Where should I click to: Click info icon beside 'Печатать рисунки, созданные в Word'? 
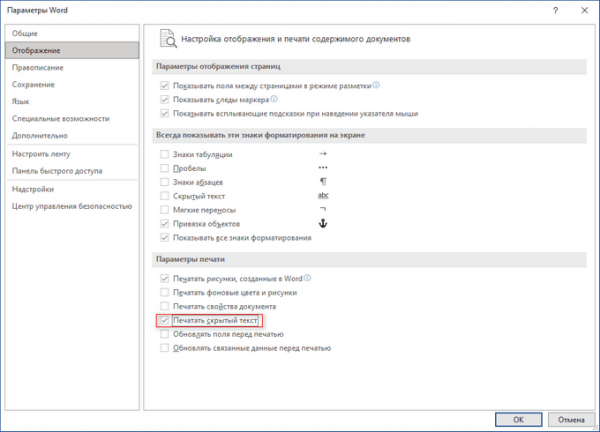(307, 278)
